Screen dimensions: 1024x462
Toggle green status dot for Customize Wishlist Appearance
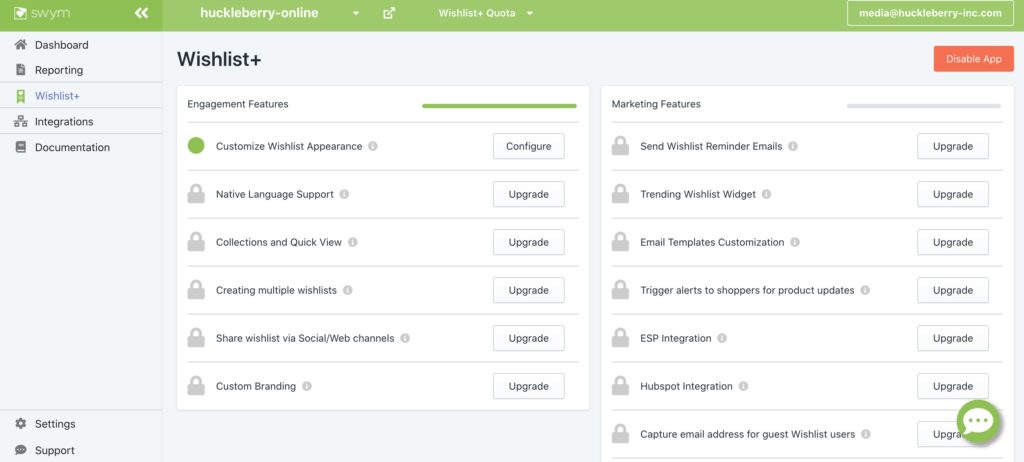[x=196, y=146]
